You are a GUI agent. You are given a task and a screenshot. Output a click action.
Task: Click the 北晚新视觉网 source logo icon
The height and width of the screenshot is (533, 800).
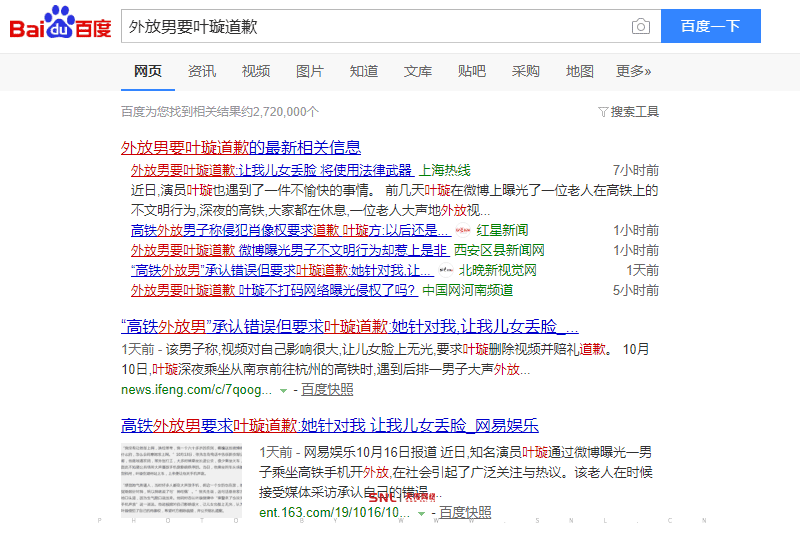point(446,270)
